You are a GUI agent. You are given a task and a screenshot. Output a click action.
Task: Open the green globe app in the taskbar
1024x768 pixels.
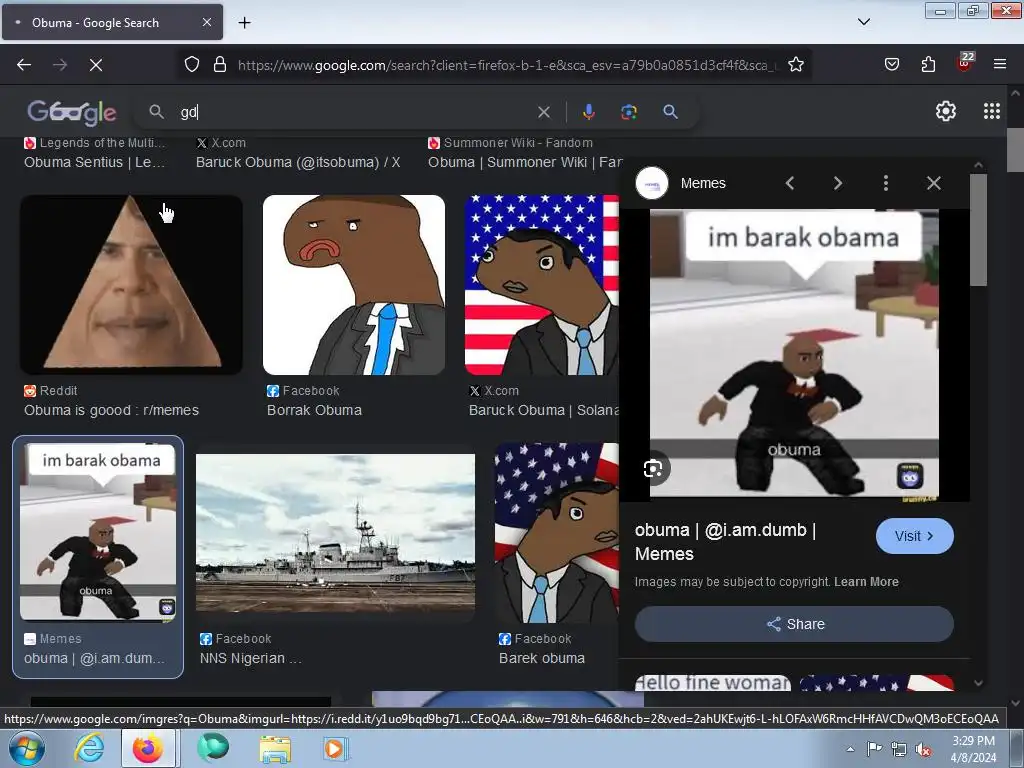(212, 748)
